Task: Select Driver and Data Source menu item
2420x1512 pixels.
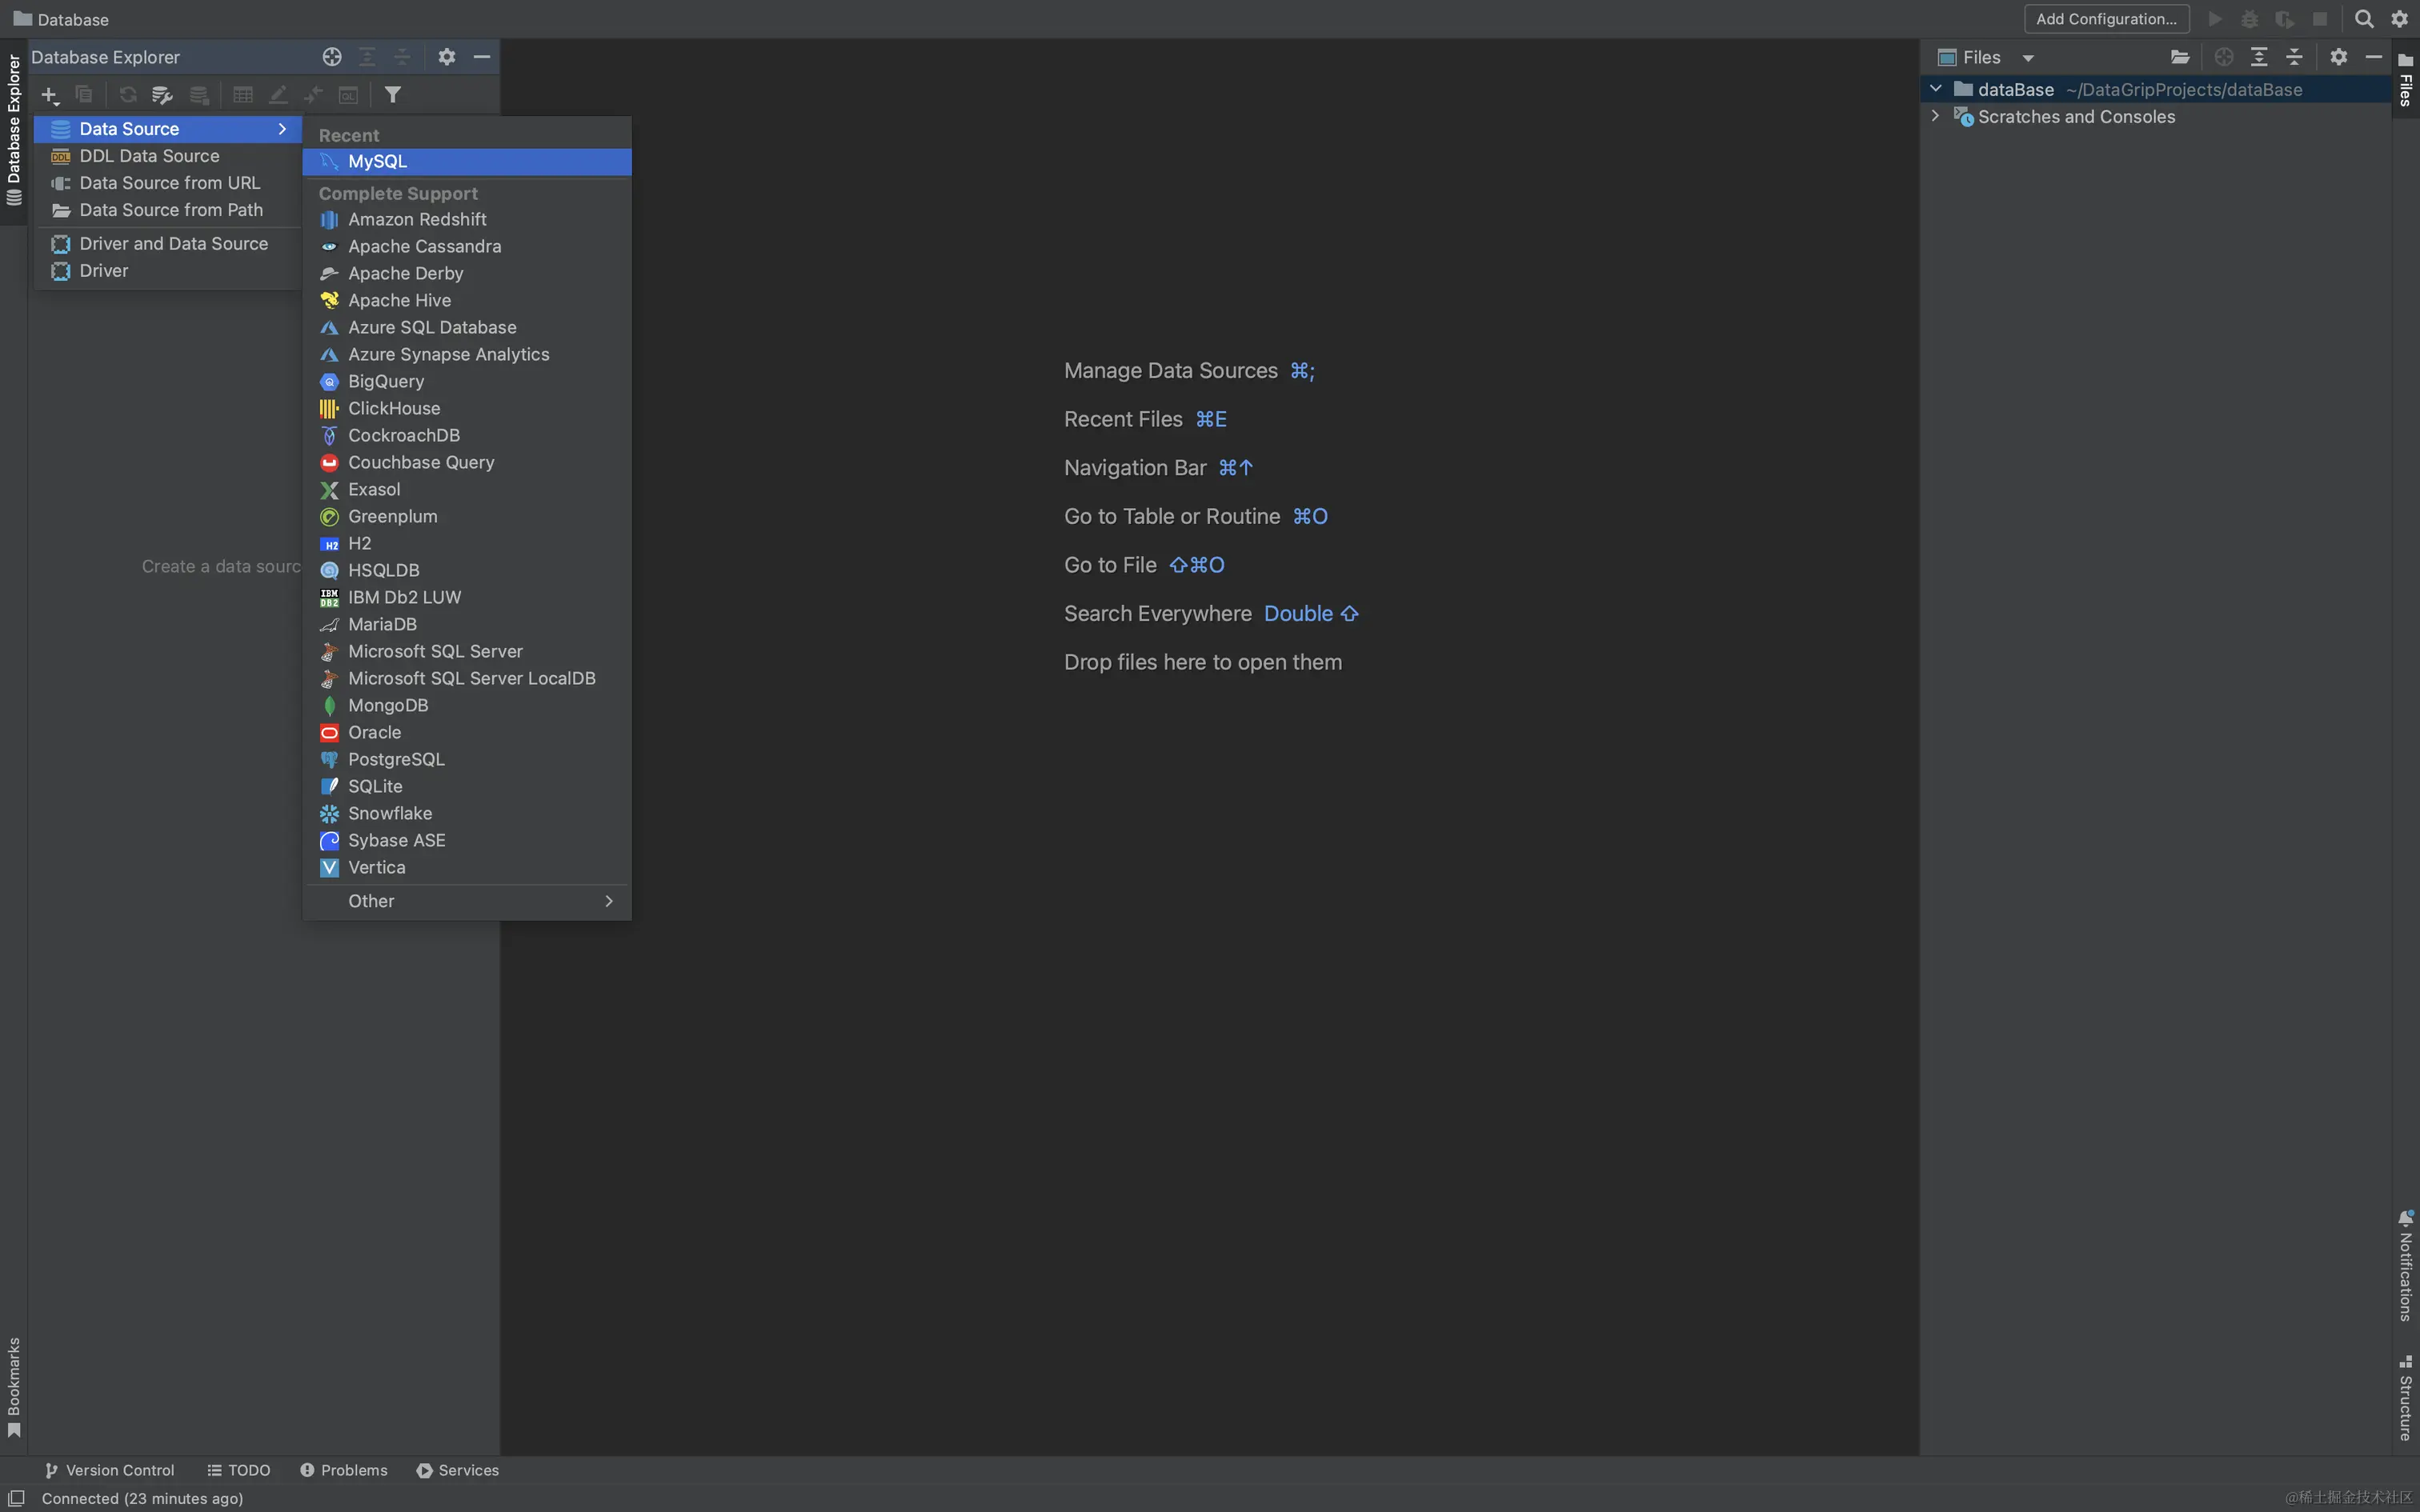Action: [168, 244]
